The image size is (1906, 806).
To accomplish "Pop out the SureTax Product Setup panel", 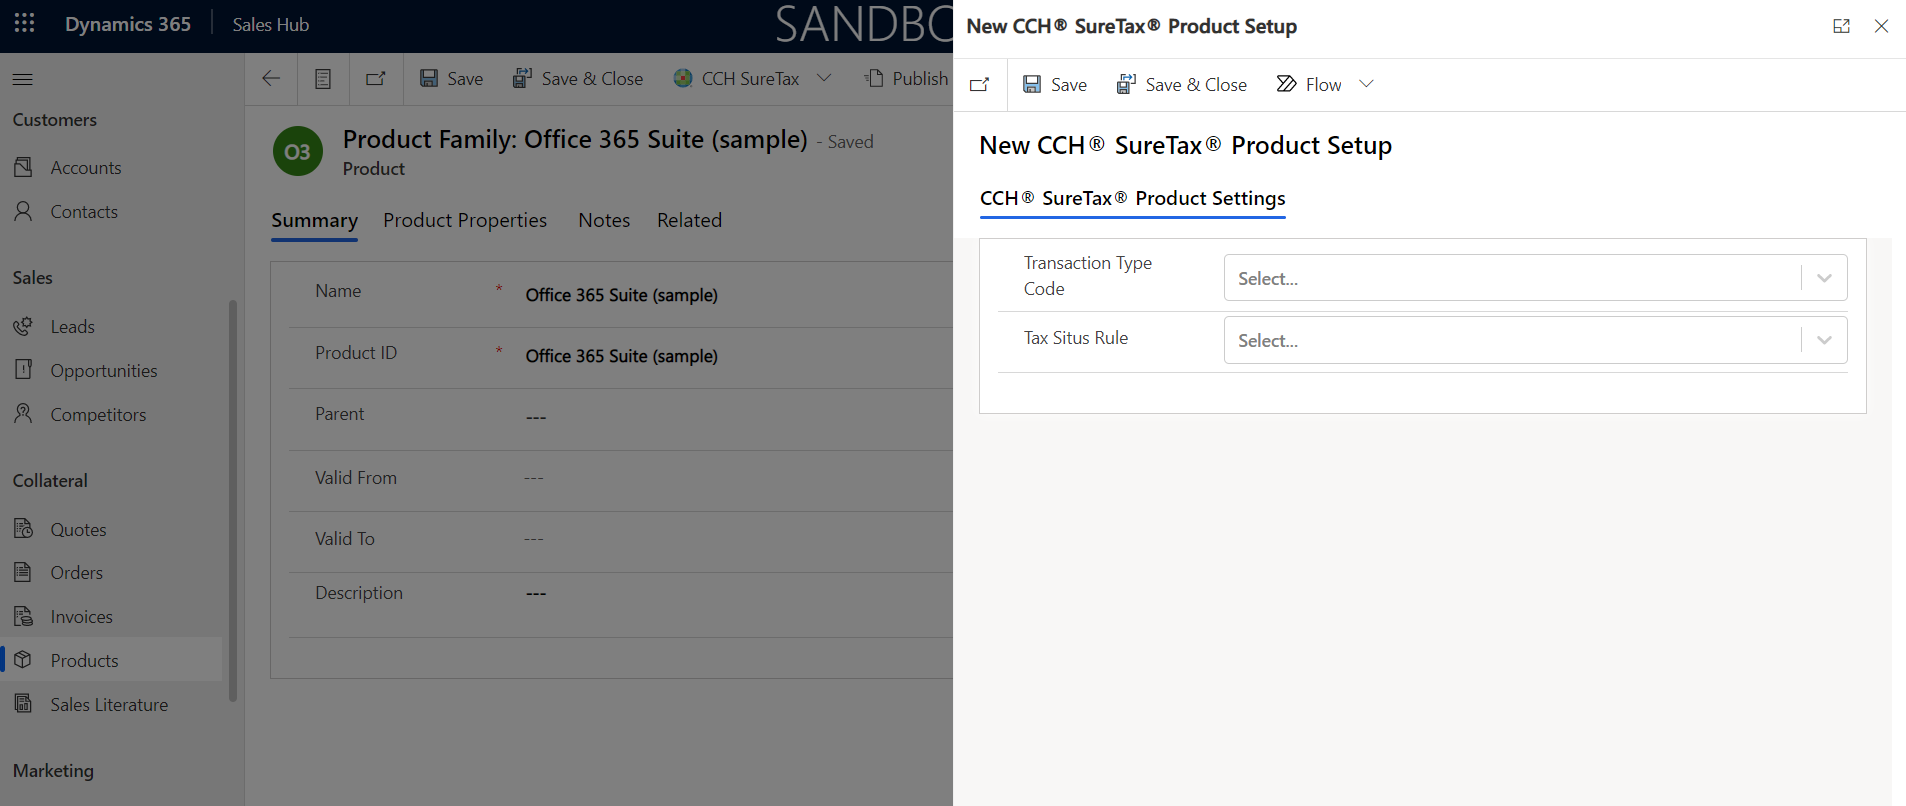I will [x=980, y=84].
